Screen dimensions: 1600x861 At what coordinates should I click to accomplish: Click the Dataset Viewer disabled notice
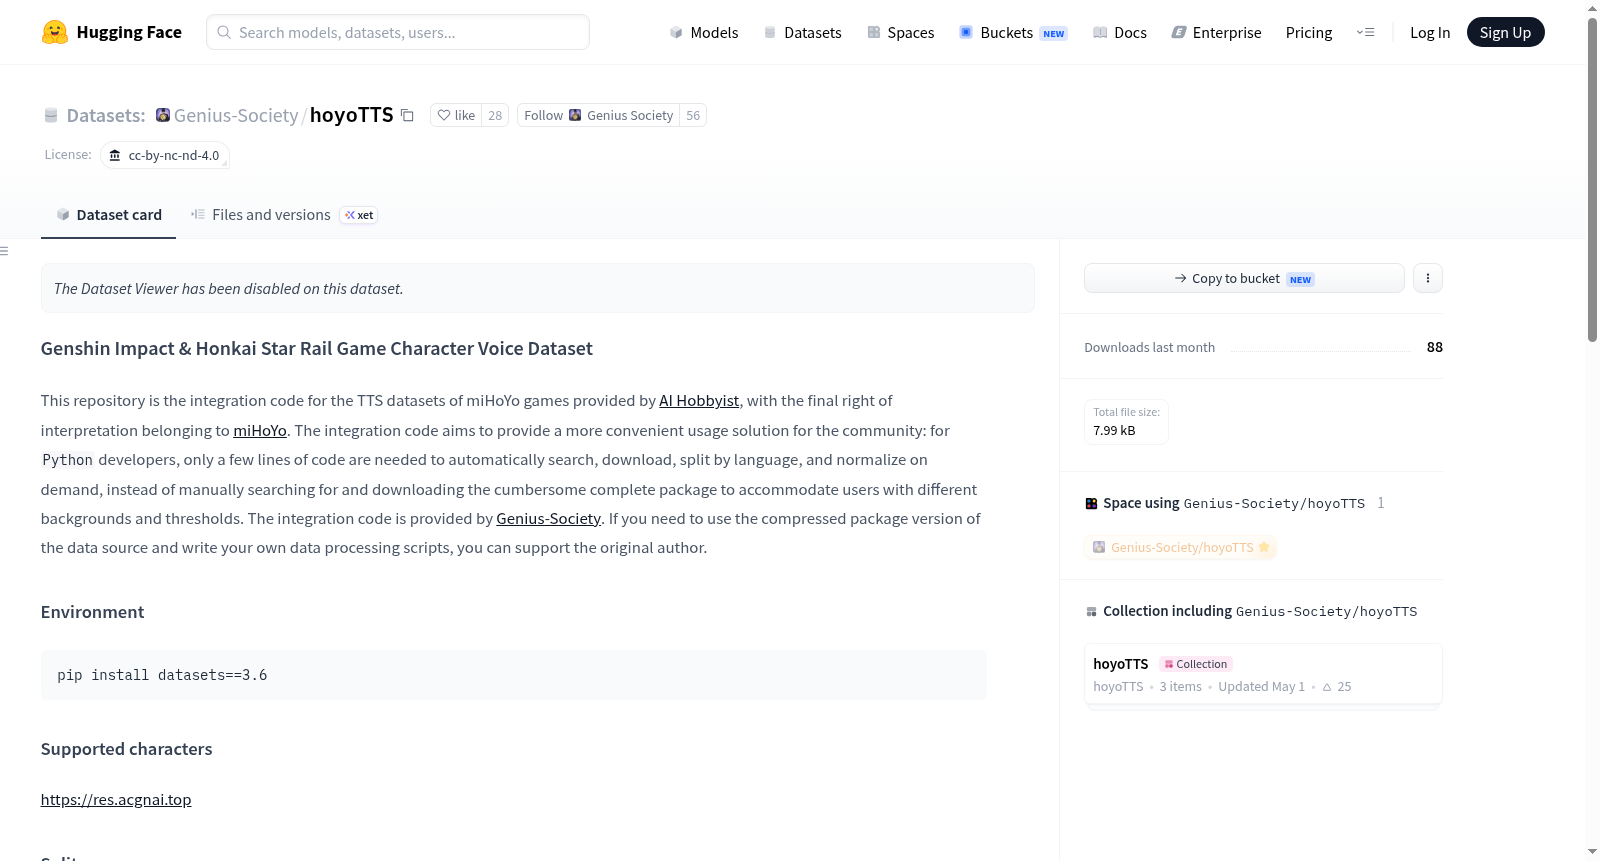[x=538, y=288]
